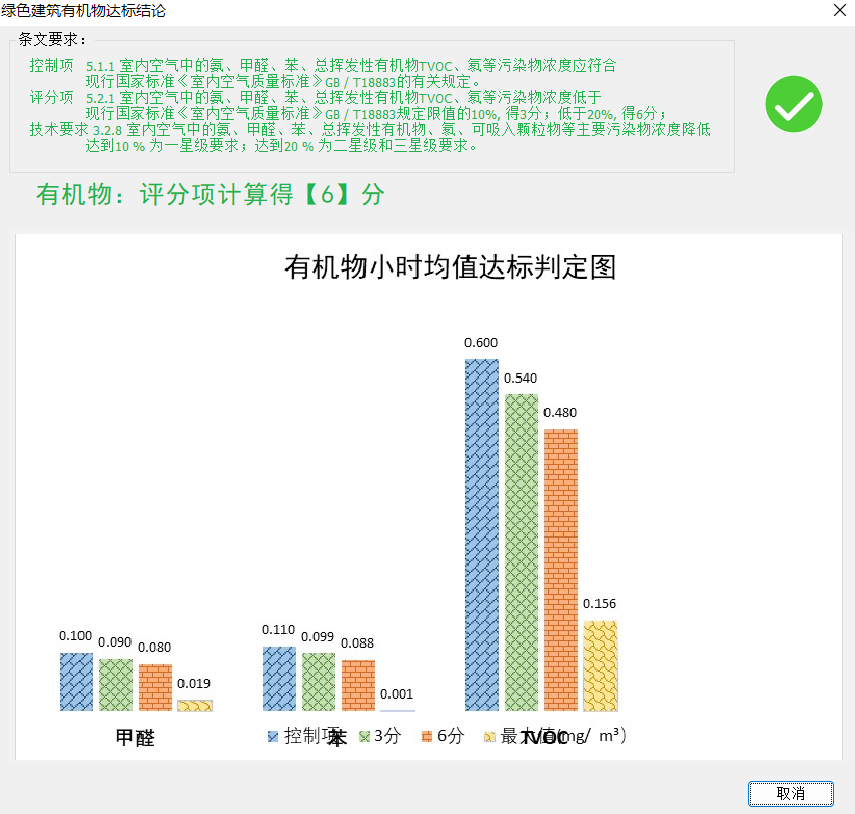Click the green checkmark pass icon
855x814 pixels.
point(793,104)
